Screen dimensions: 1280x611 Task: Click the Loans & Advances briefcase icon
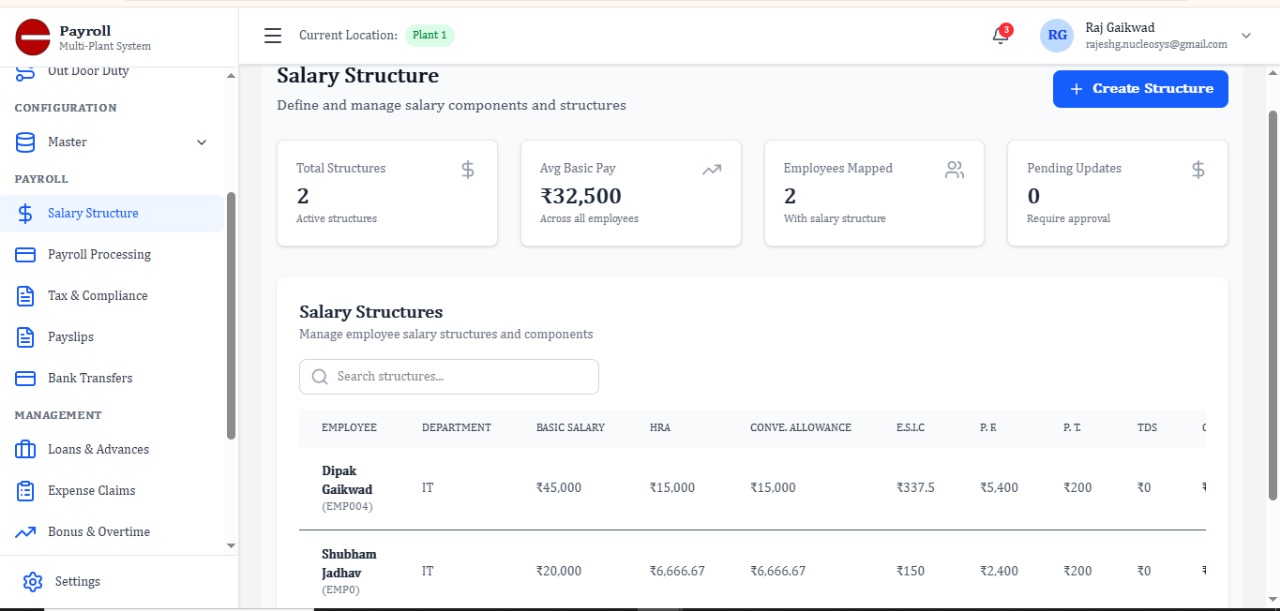(26, 450)
